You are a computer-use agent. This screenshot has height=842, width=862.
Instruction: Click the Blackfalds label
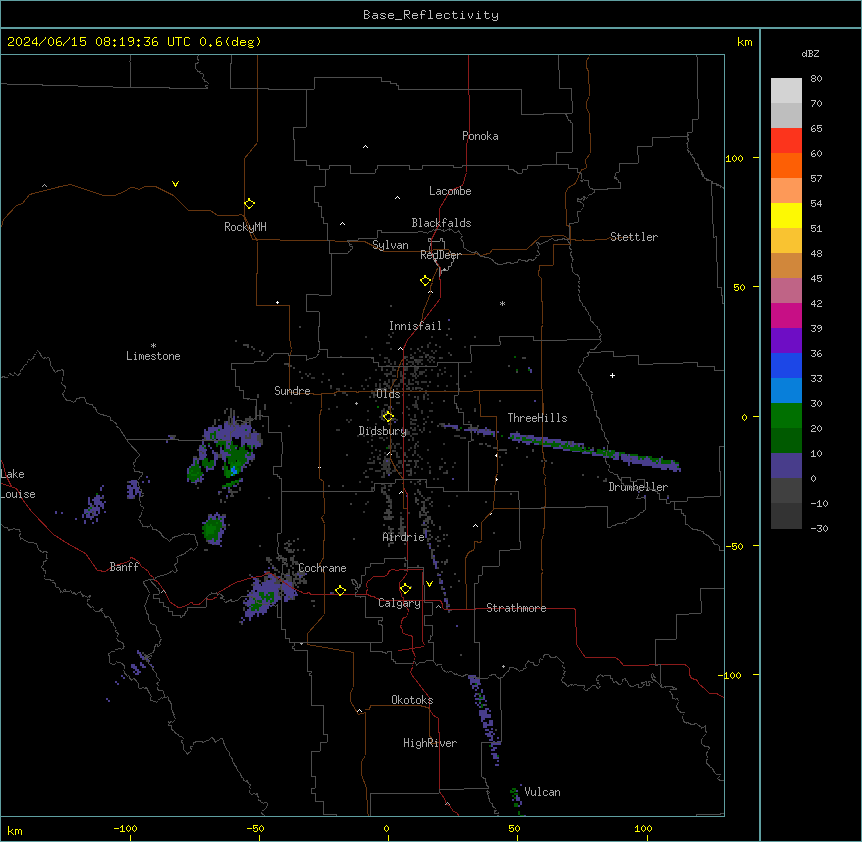pos(441,223)
